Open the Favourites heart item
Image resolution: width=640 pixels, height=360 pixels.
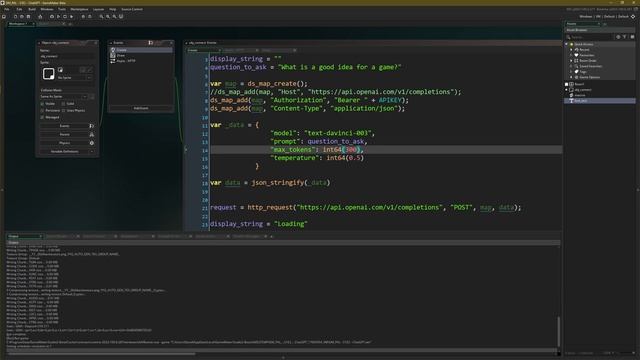coord(584,55)
